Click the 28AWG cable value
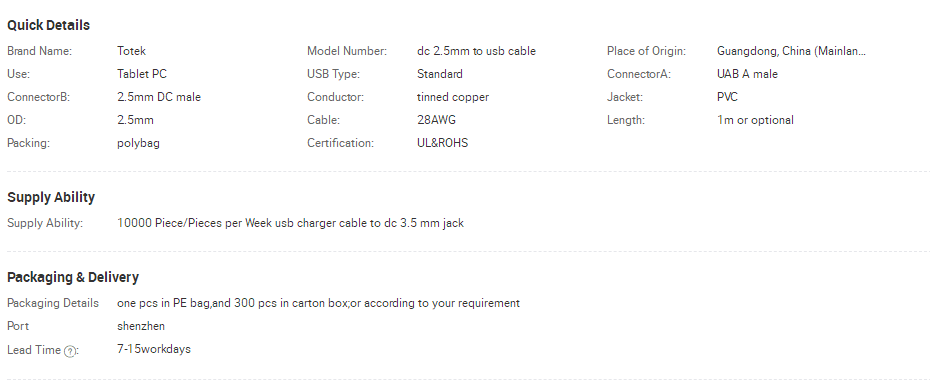This screenshot has height=388, width=930. pos(437,120)
